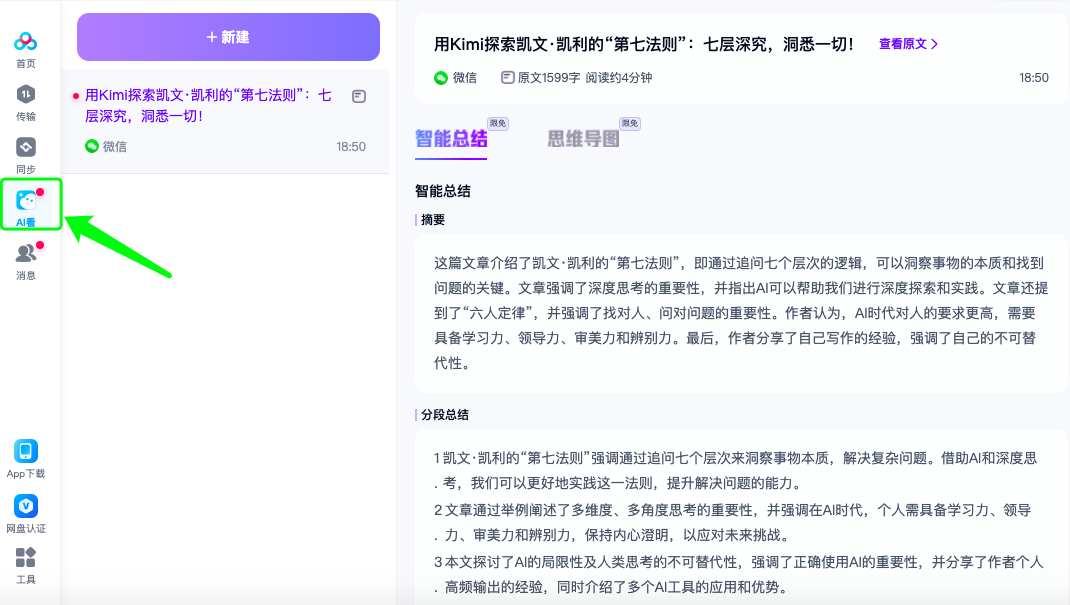
Task: Click the 限免 badge on 智能总结
Action: point(498,123)
